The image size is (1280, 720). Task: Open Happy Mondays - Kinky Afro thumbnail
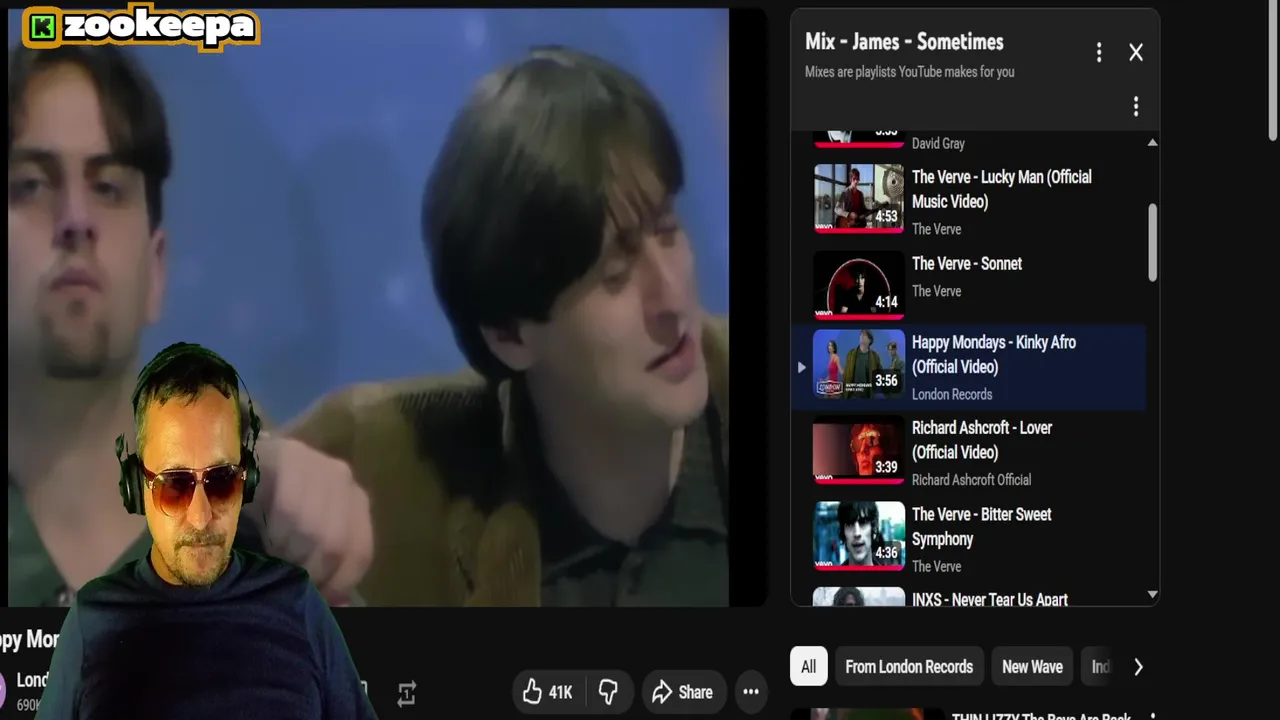[859, 366]
